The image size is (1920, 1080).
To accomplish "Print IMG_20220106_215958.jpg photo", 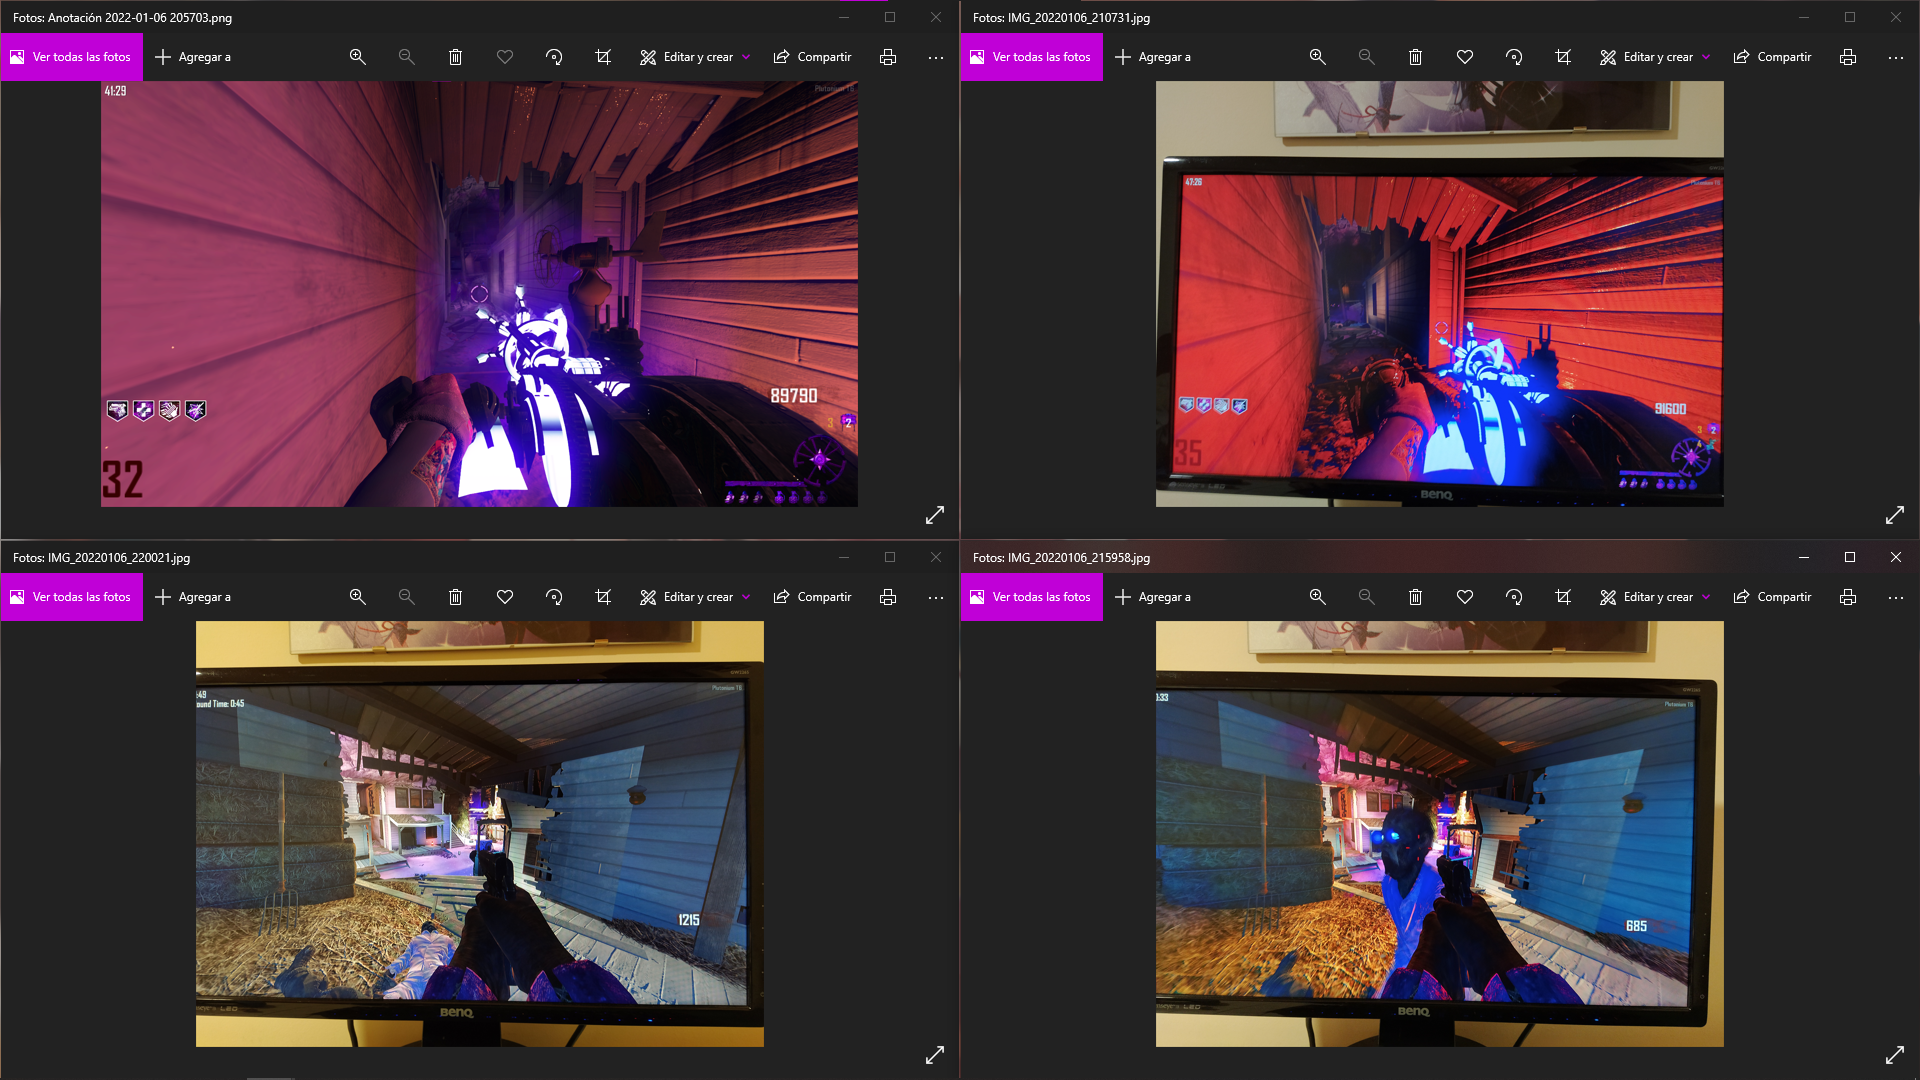I will click(x=1848, y=597).
